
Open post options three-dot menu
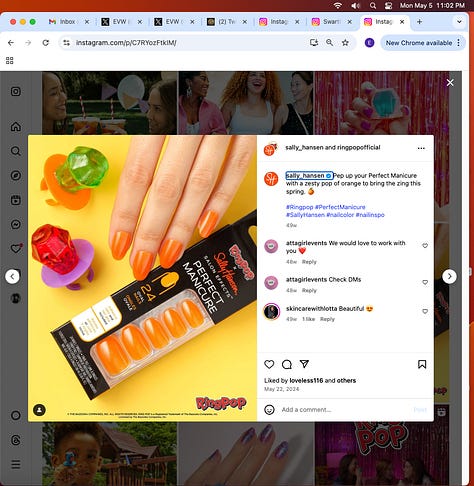coord(421,148)
